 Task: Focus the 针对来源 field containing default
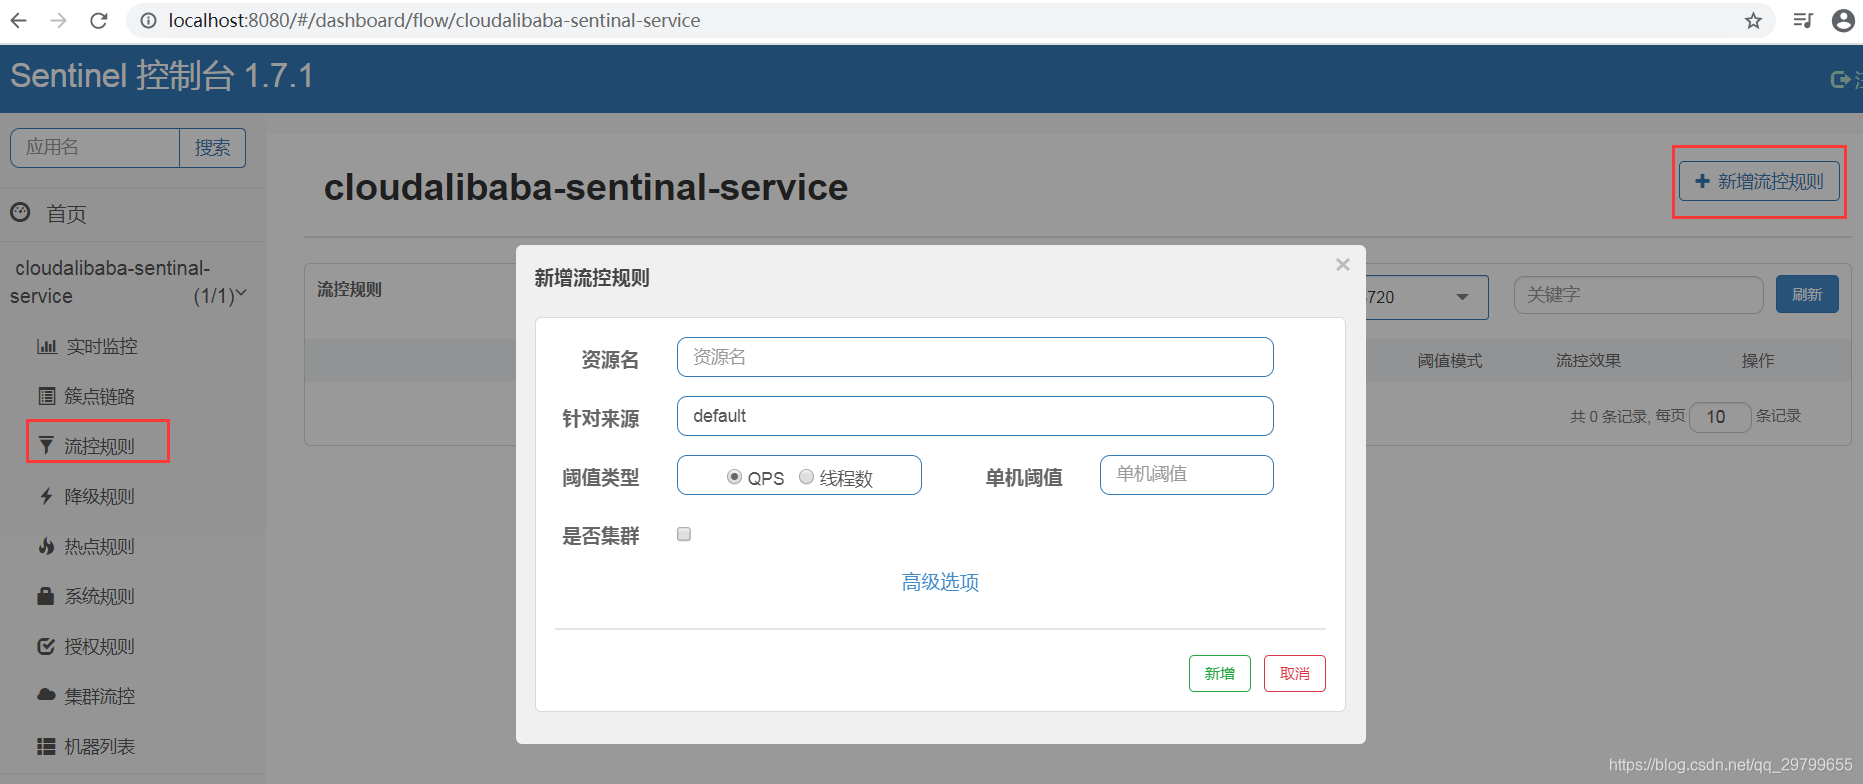click(x=975, y=416)
